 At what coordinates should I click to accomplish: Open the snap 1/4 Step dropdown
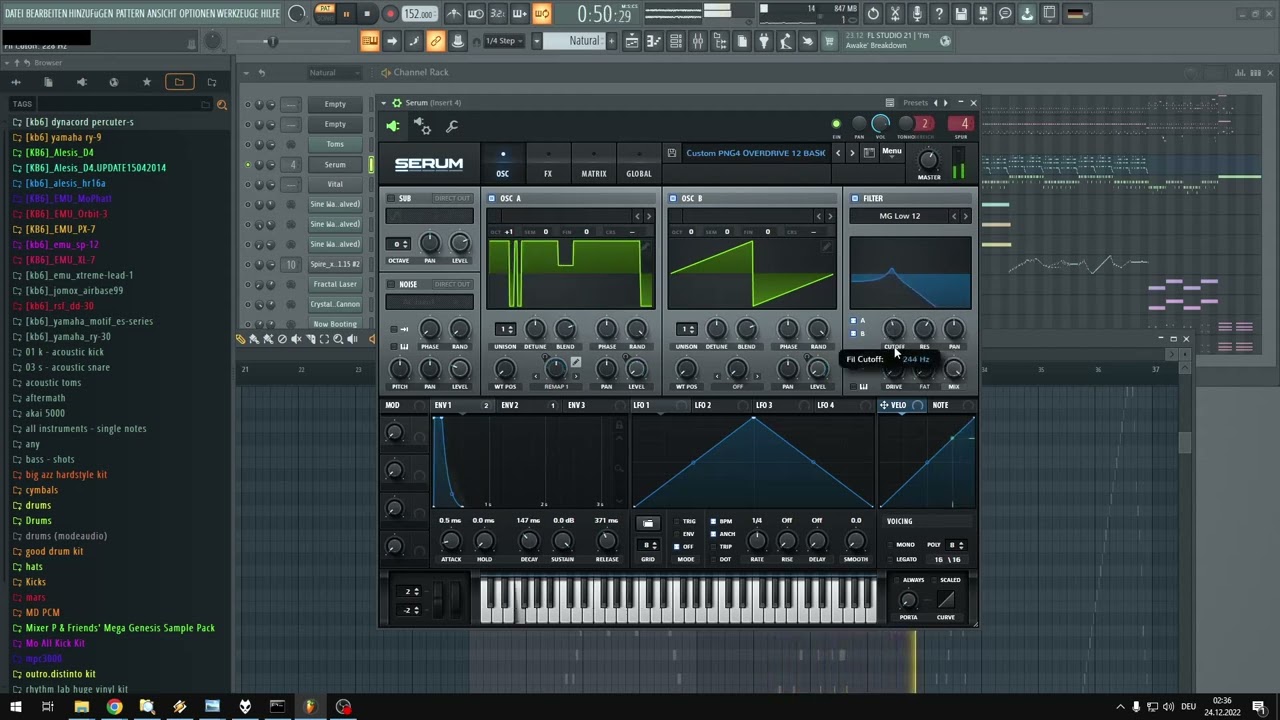pyautogui.click(x=505, y=41)
